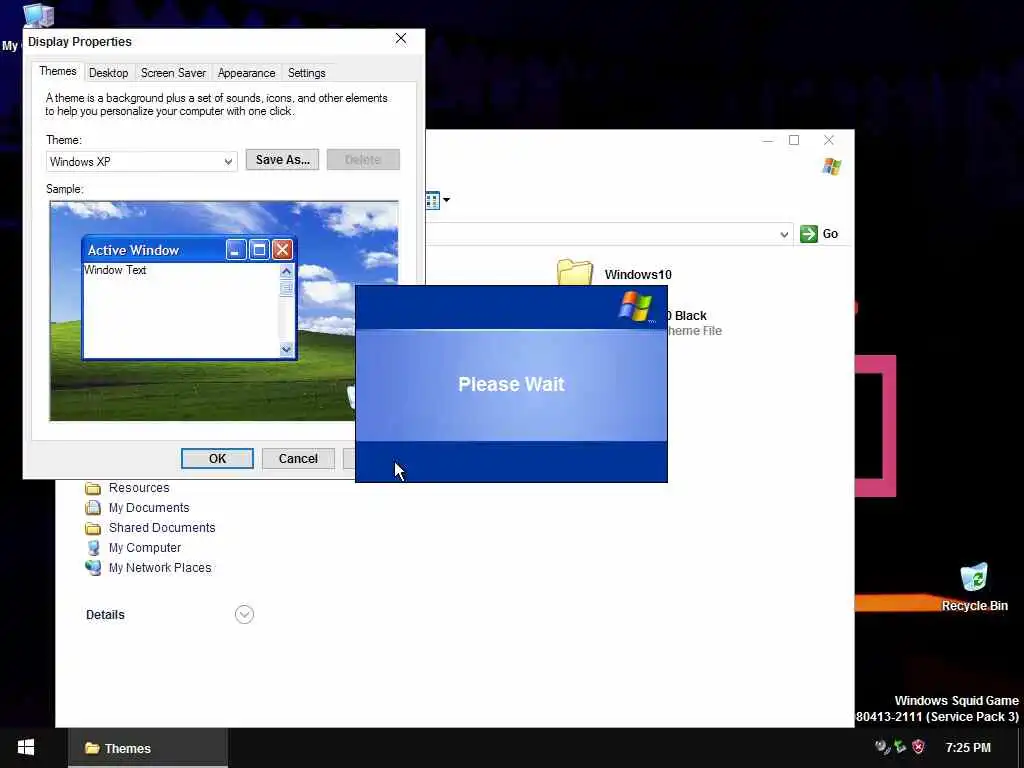Screen dimensions: 1024x768
Task: Click the Windows flag logo in Explorer
Action: tap(831, 167)
